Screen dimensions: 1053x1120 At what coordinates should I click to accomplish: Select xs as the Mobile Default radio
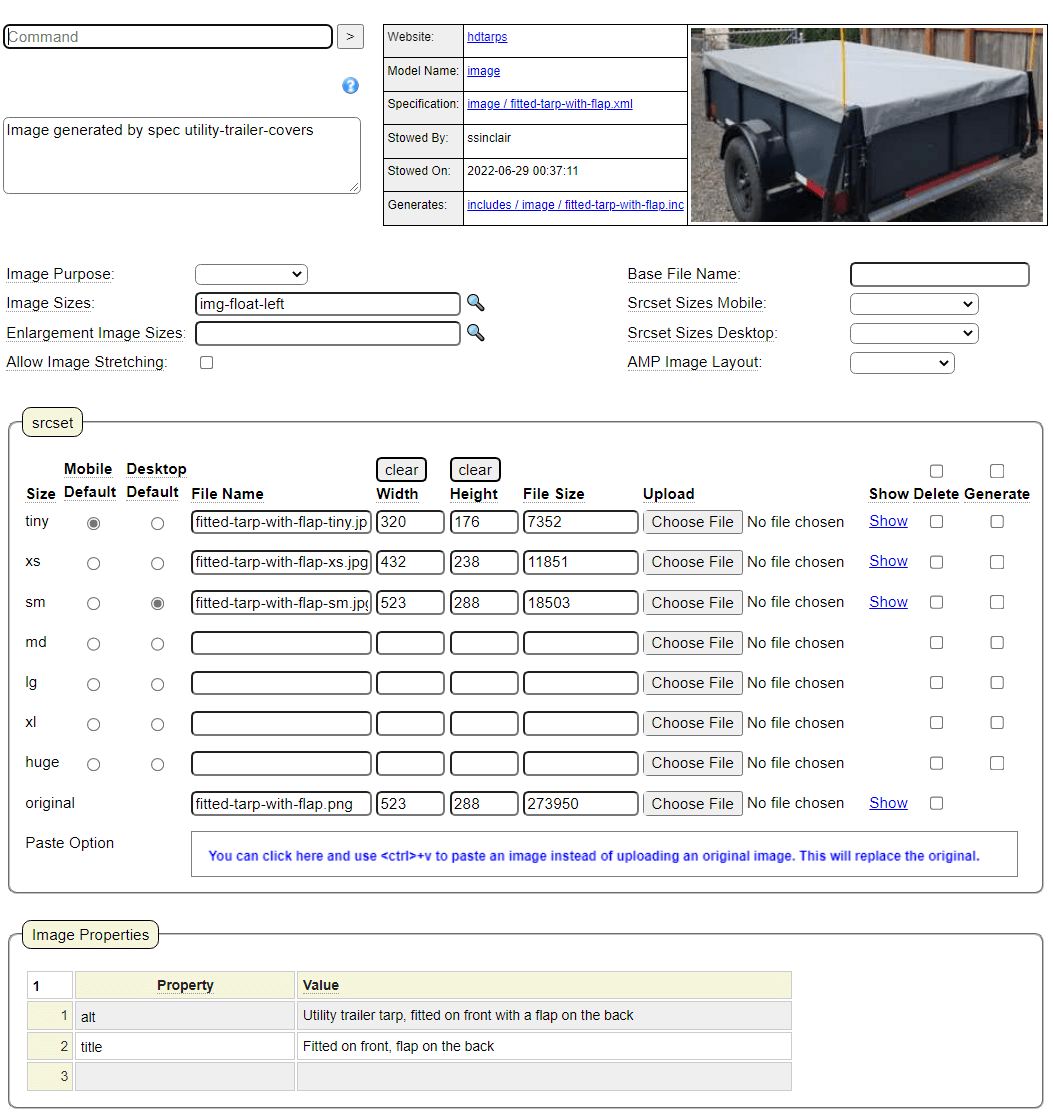[x=93, y=563]
